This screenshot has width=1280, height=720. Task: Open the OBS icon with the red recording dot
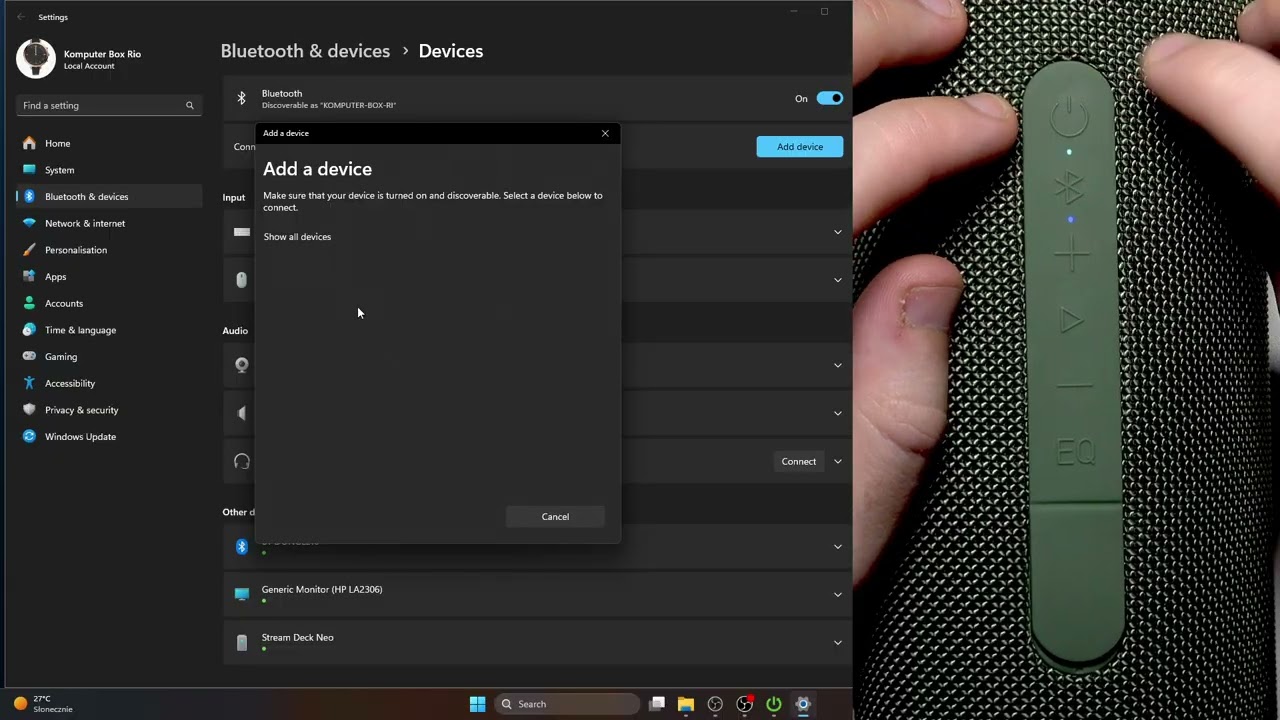[x=745, y=704]
